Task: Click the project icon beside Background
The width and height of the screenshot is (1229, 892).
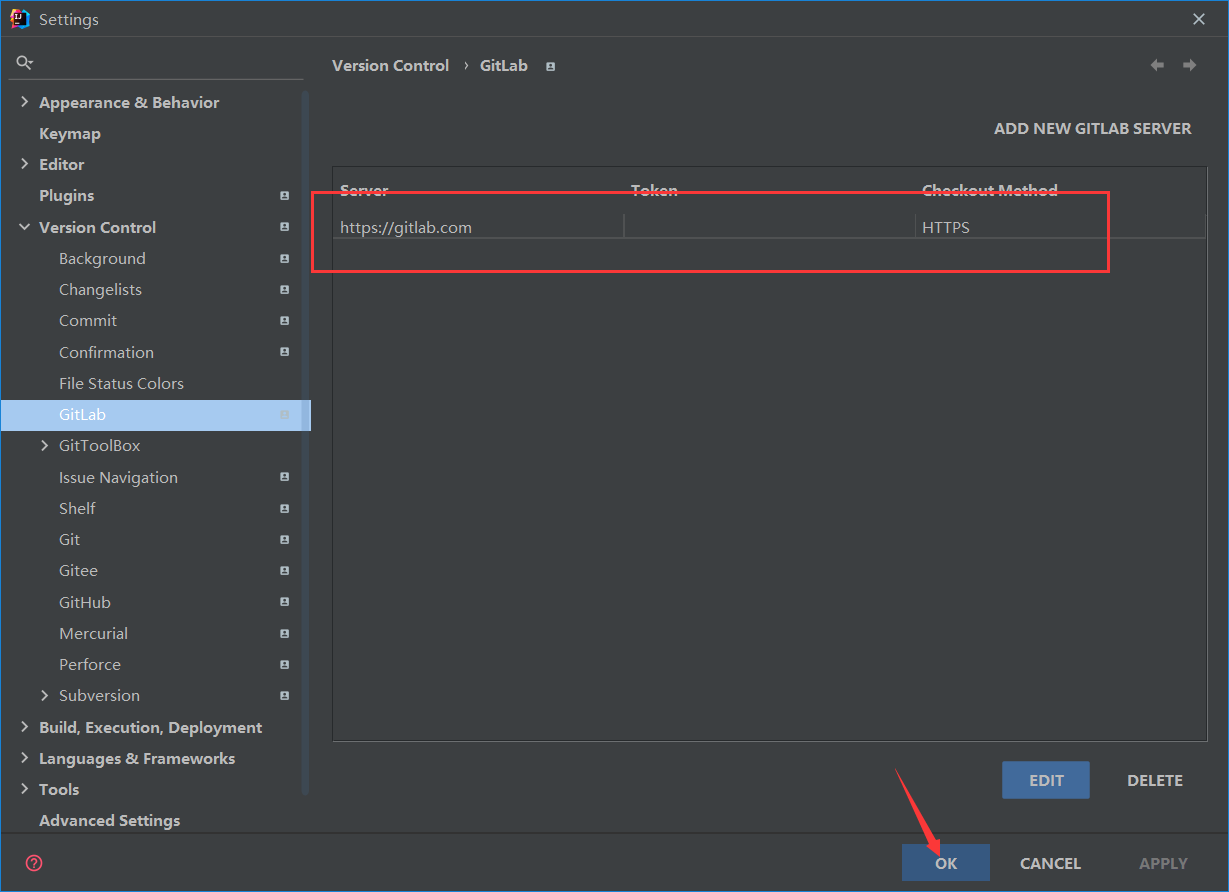Action: [x=284, y=258]
